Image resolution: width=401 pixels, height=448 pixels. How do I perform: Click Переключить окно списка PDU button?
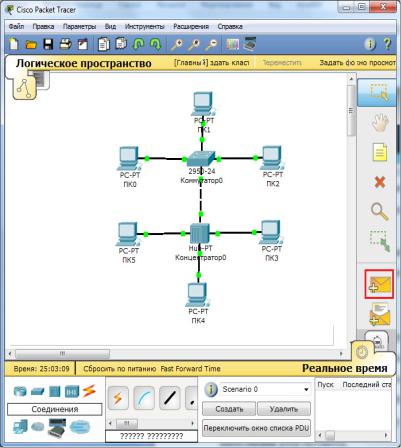[256, 428]
